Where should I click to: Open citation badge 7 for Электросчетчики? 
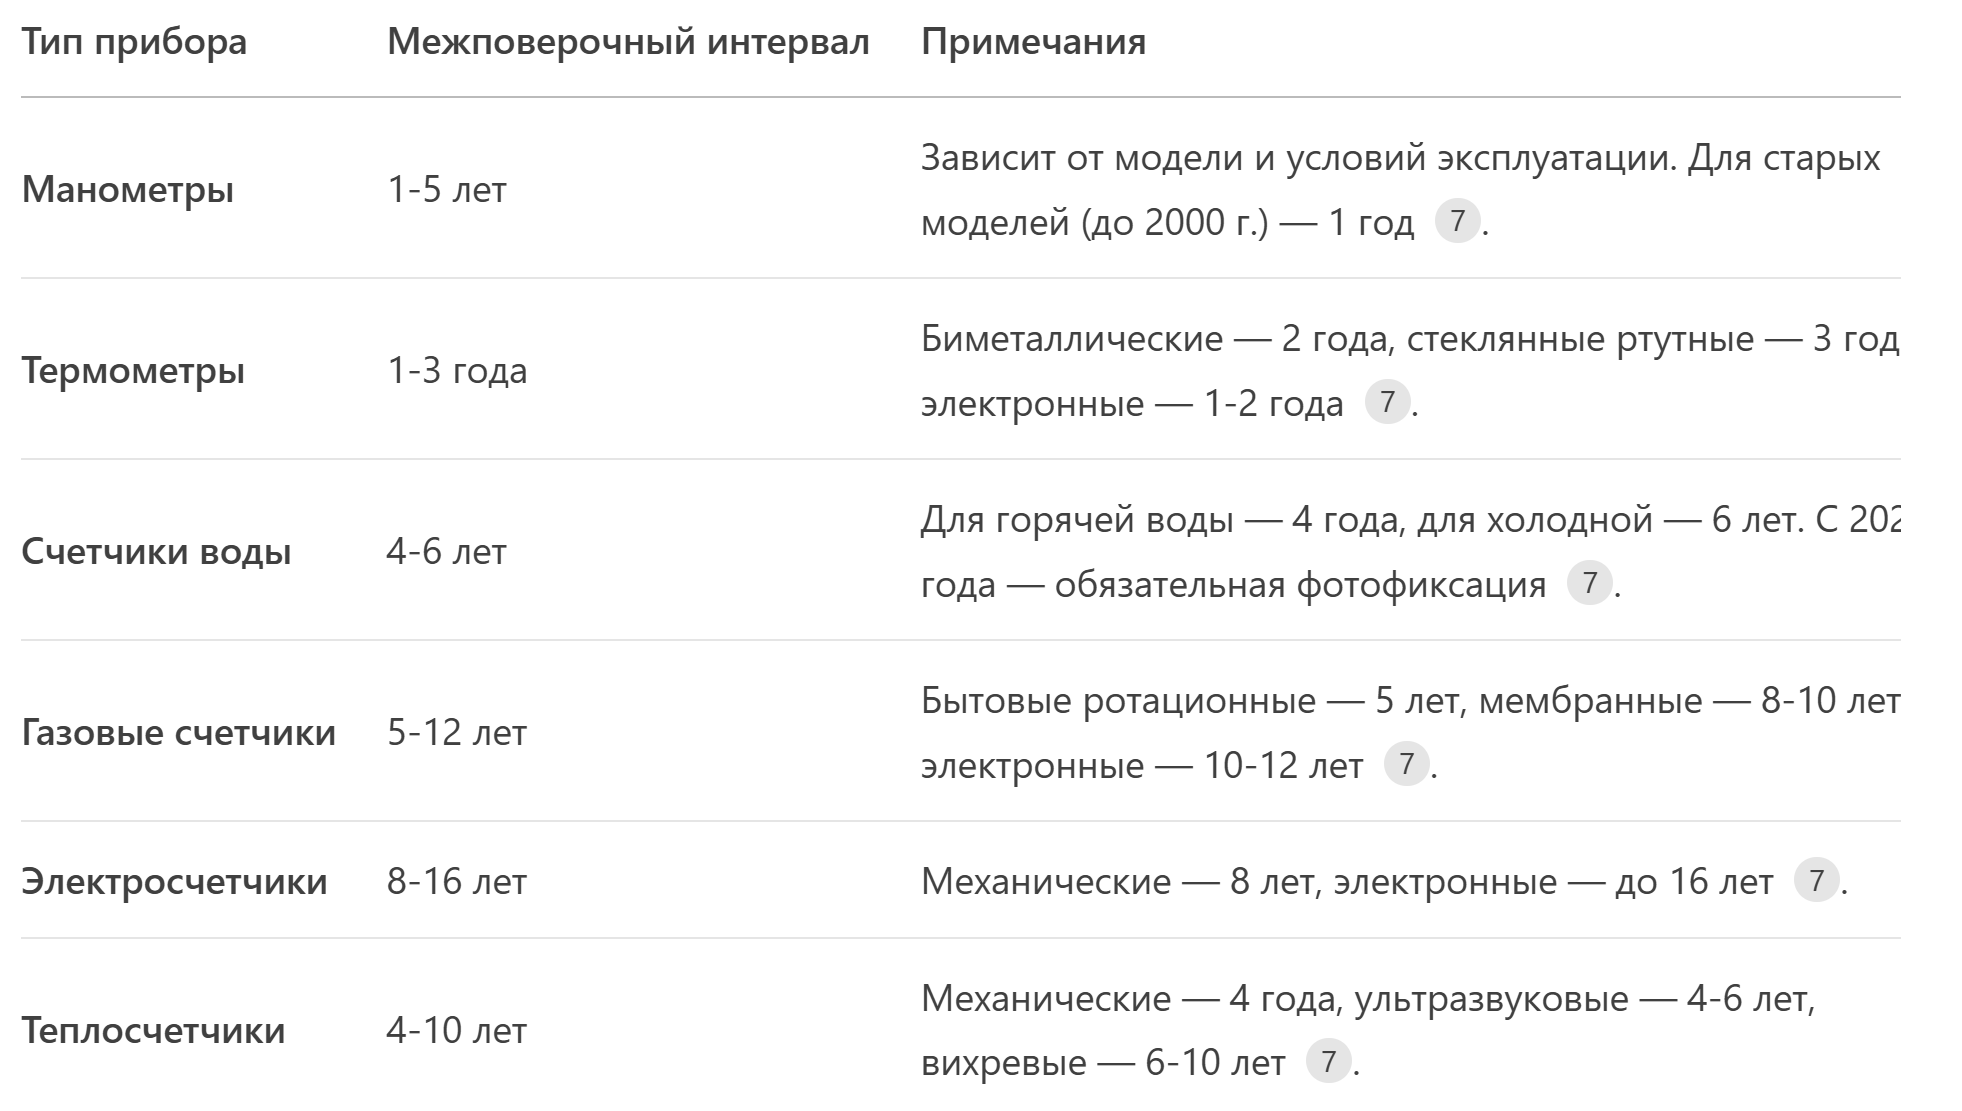click(x=1816, y=881)
